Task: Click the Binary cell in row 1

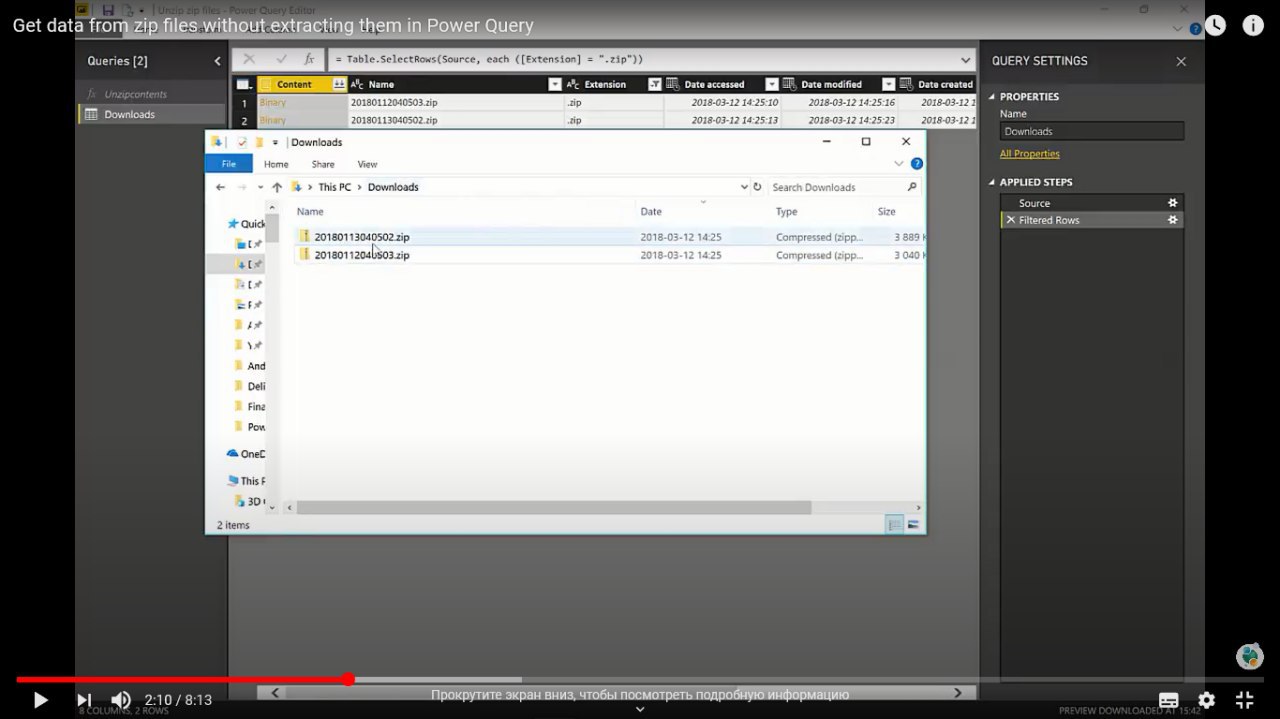Action: [x=301, y=102]
